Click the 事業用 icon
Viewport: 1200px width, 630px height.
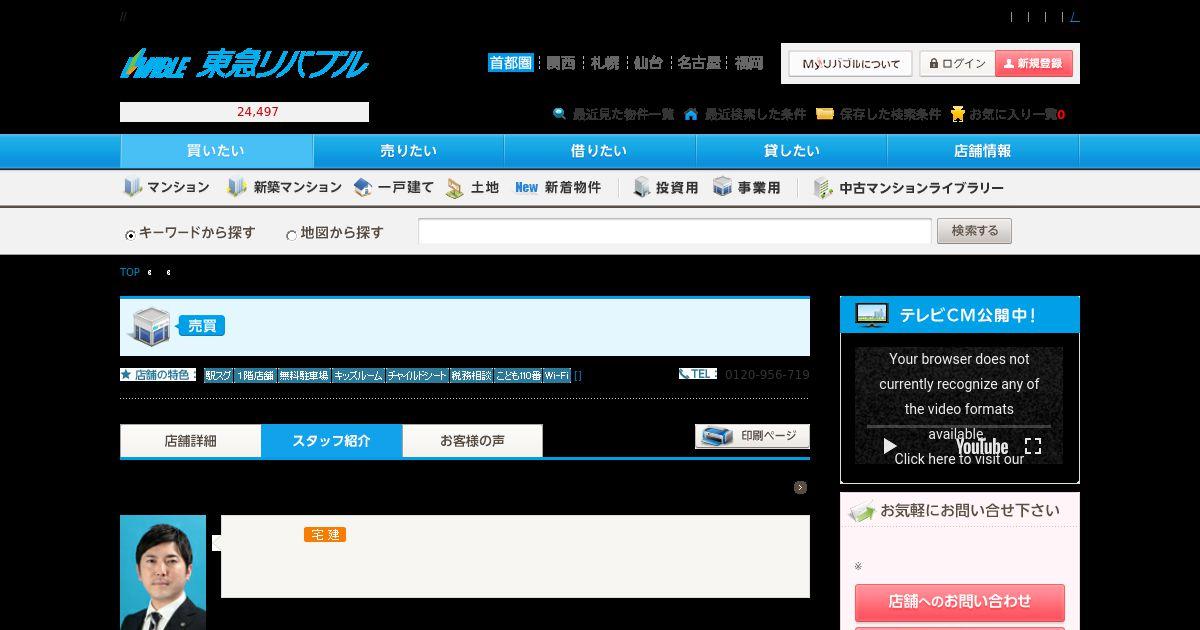point(723,187)
